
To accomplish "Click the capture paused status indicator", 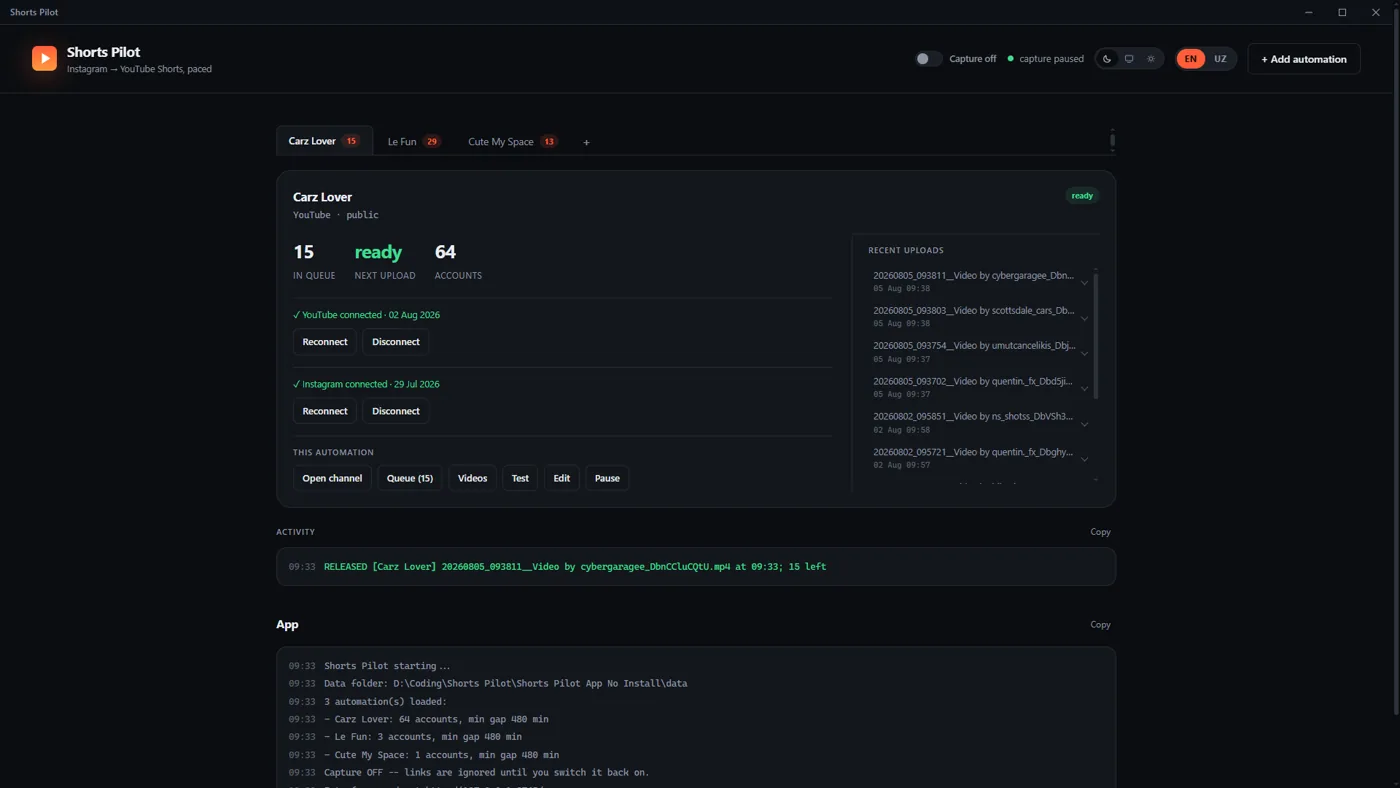I will click(x=1045, y=59).
